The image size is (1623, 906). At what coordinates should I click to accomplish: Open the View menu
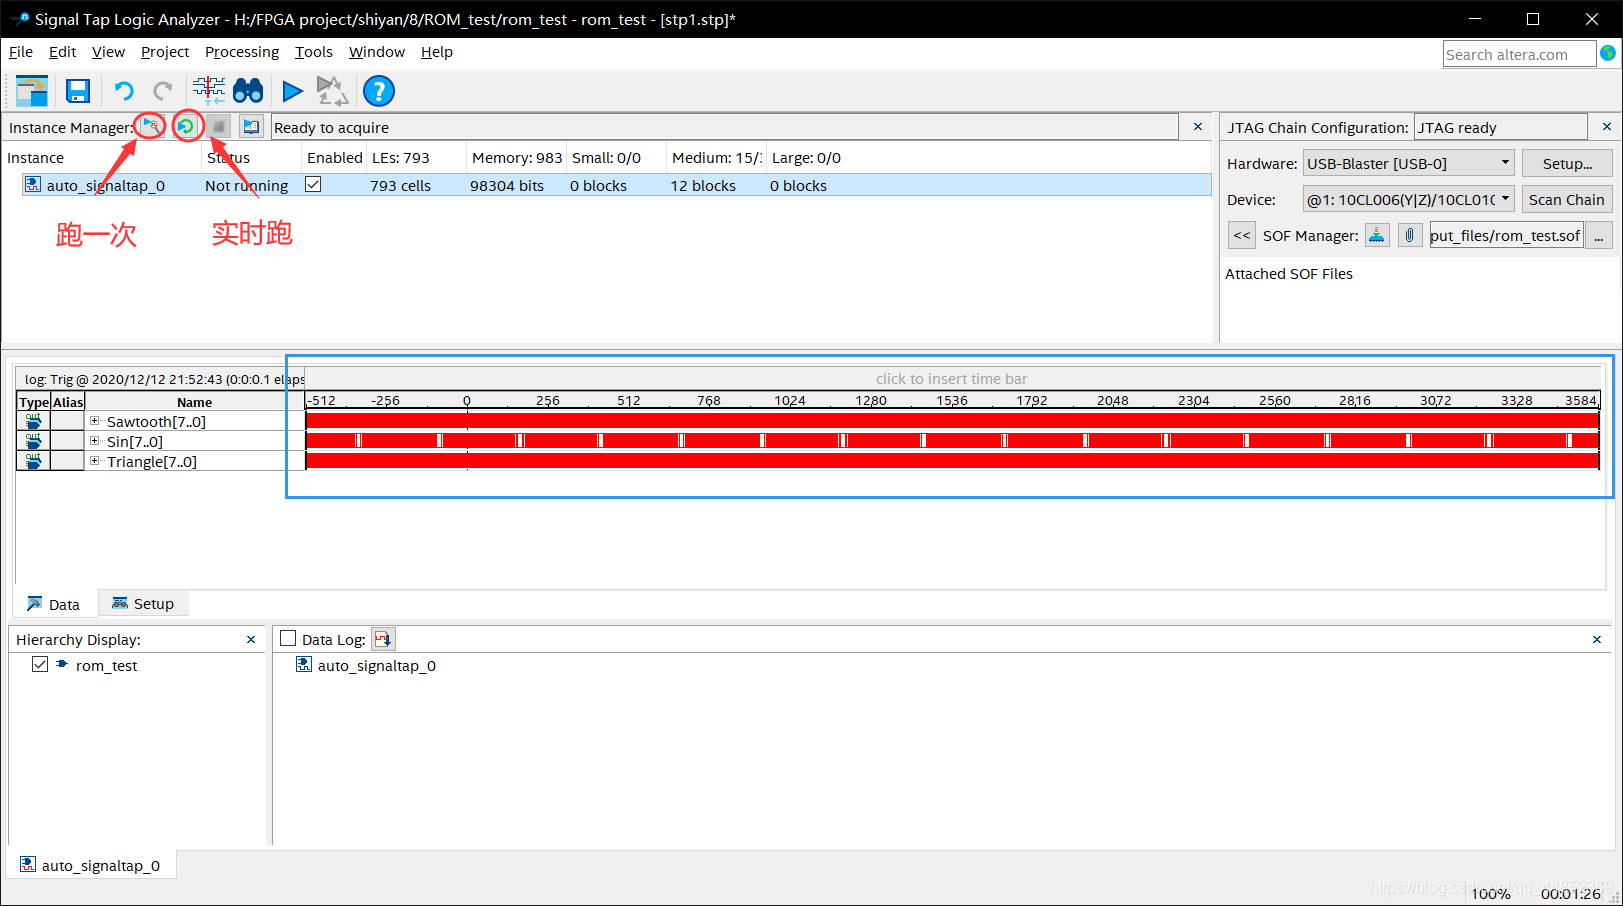click(108, 52)
